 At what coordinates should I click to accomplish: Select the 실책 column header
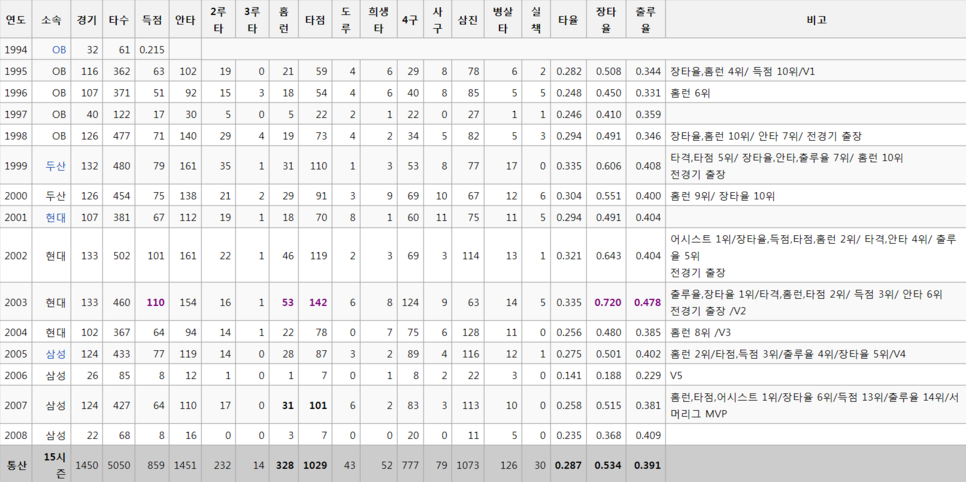pos(535,20)
